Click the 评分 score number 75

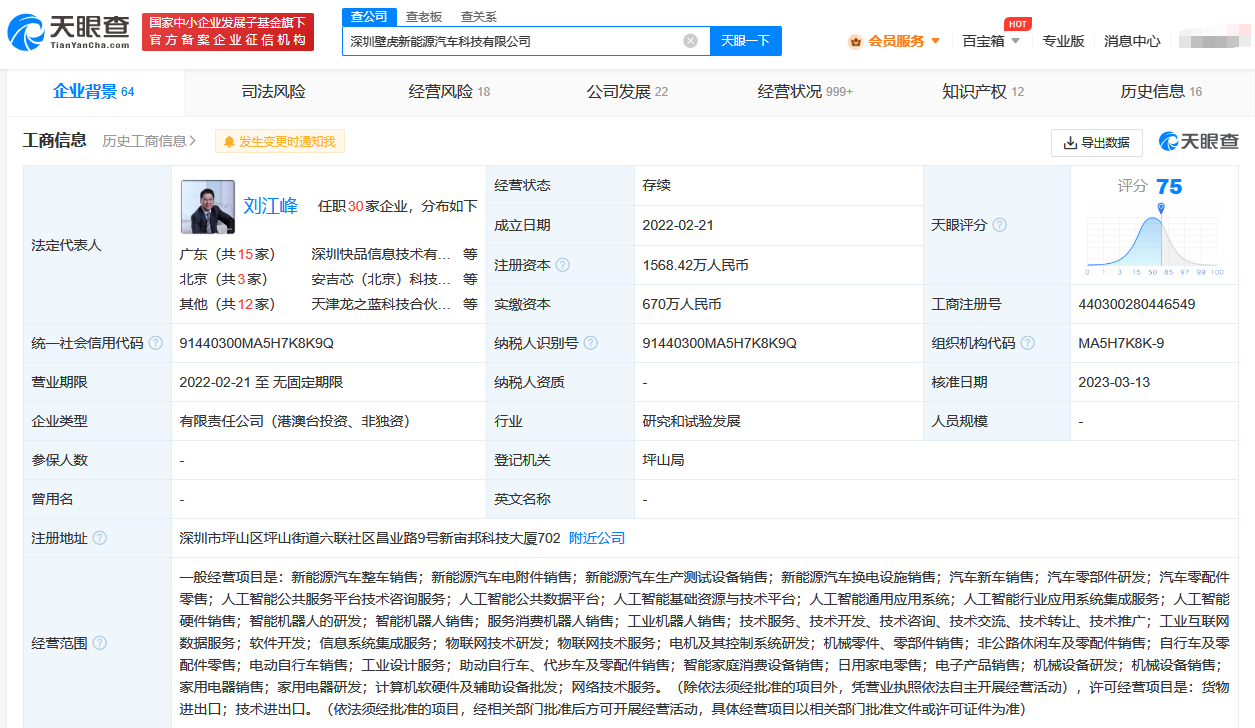click(1169, 186)
